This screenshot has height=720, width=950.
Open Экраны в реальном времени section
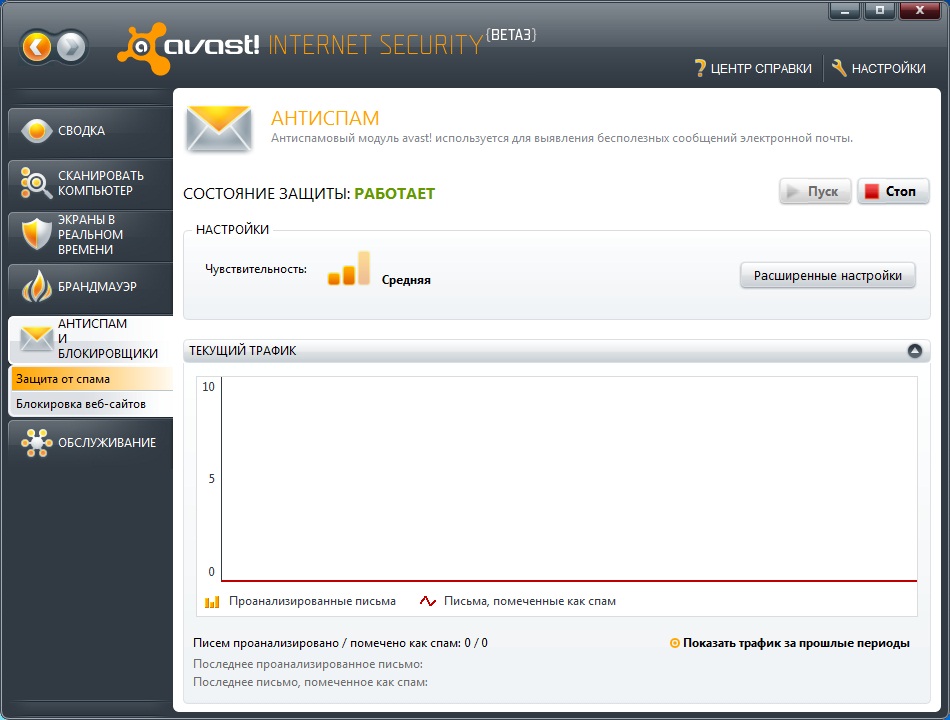coord(91,235)
